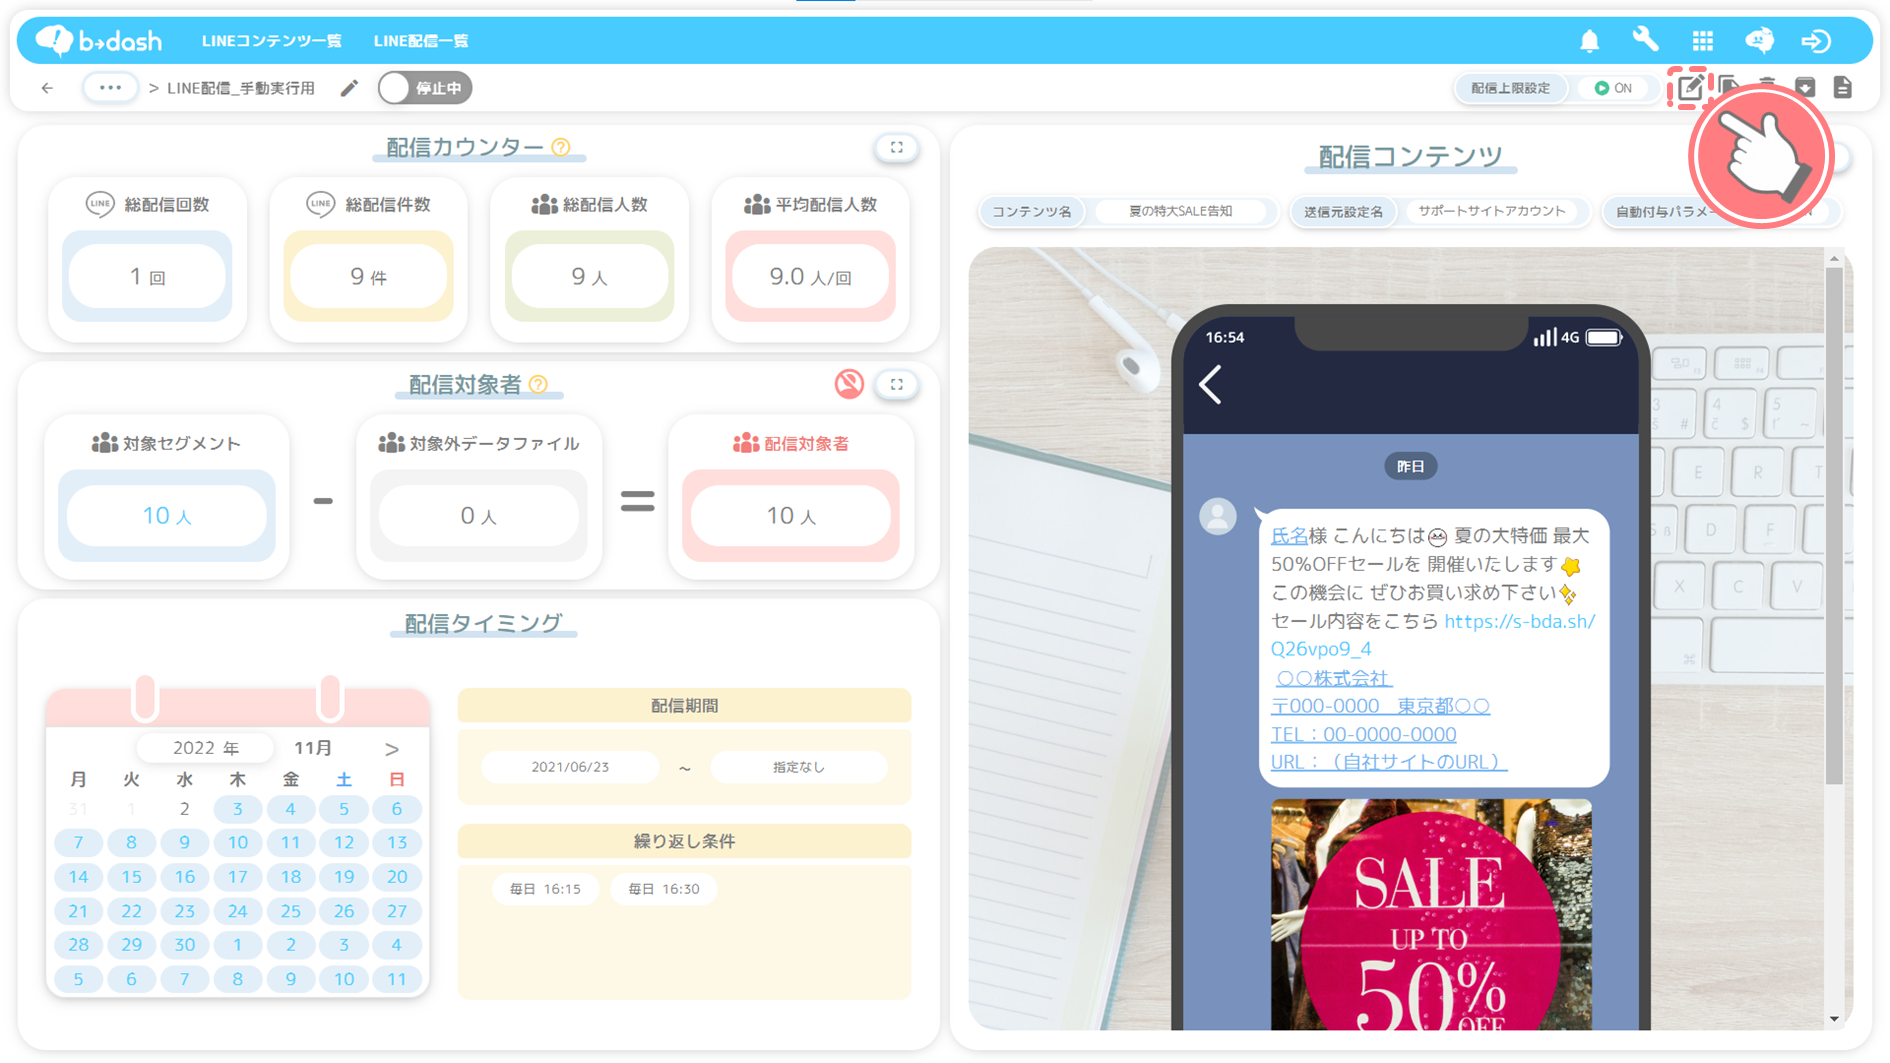
Task: Click the b→dash logo
Action: coord(98,40)
